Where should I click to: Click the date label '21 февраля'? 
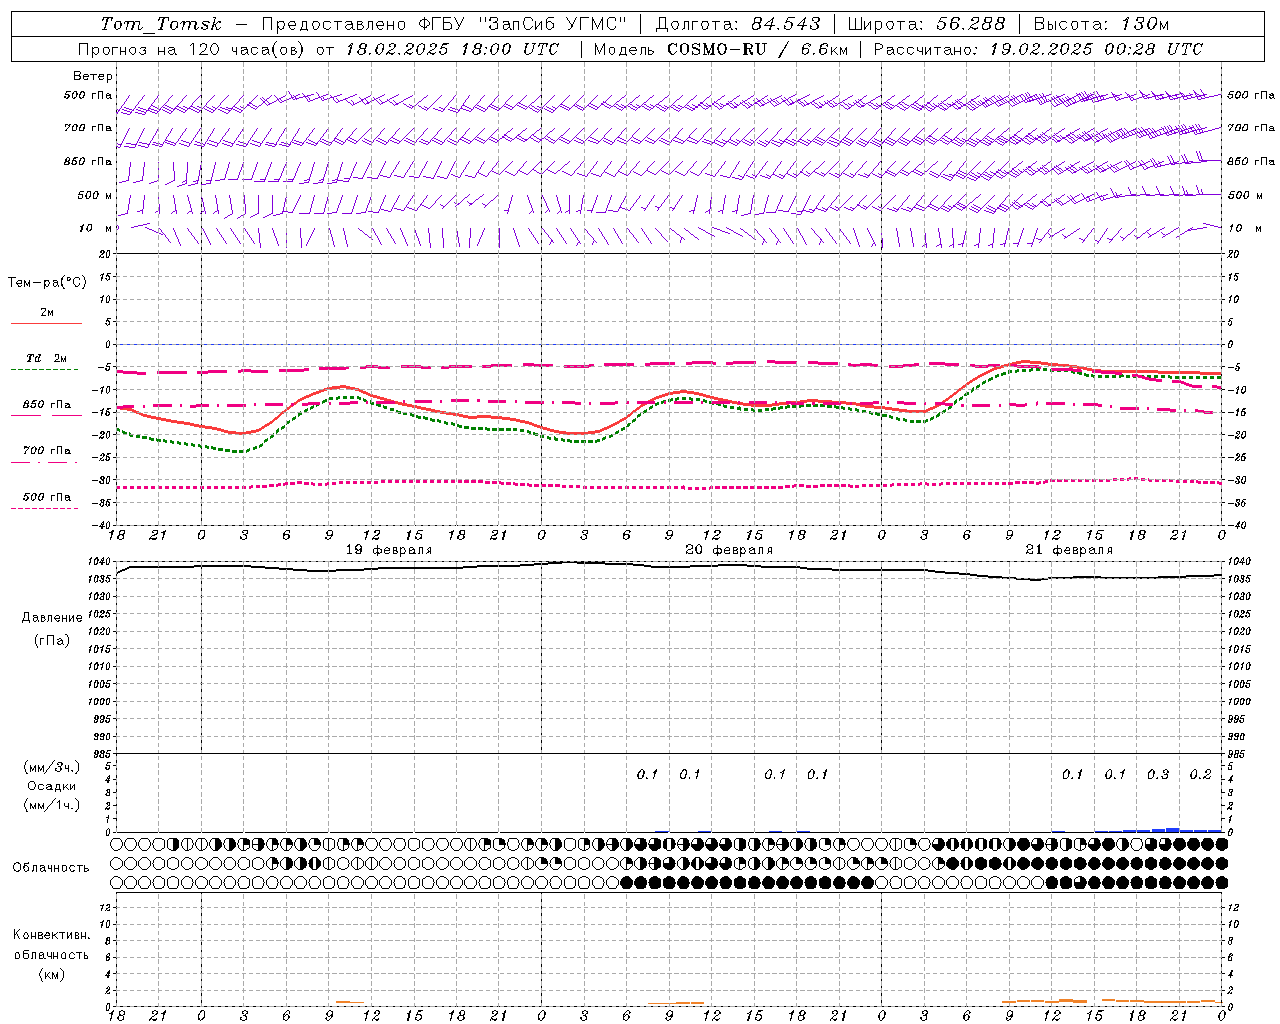coord(1069,550)
